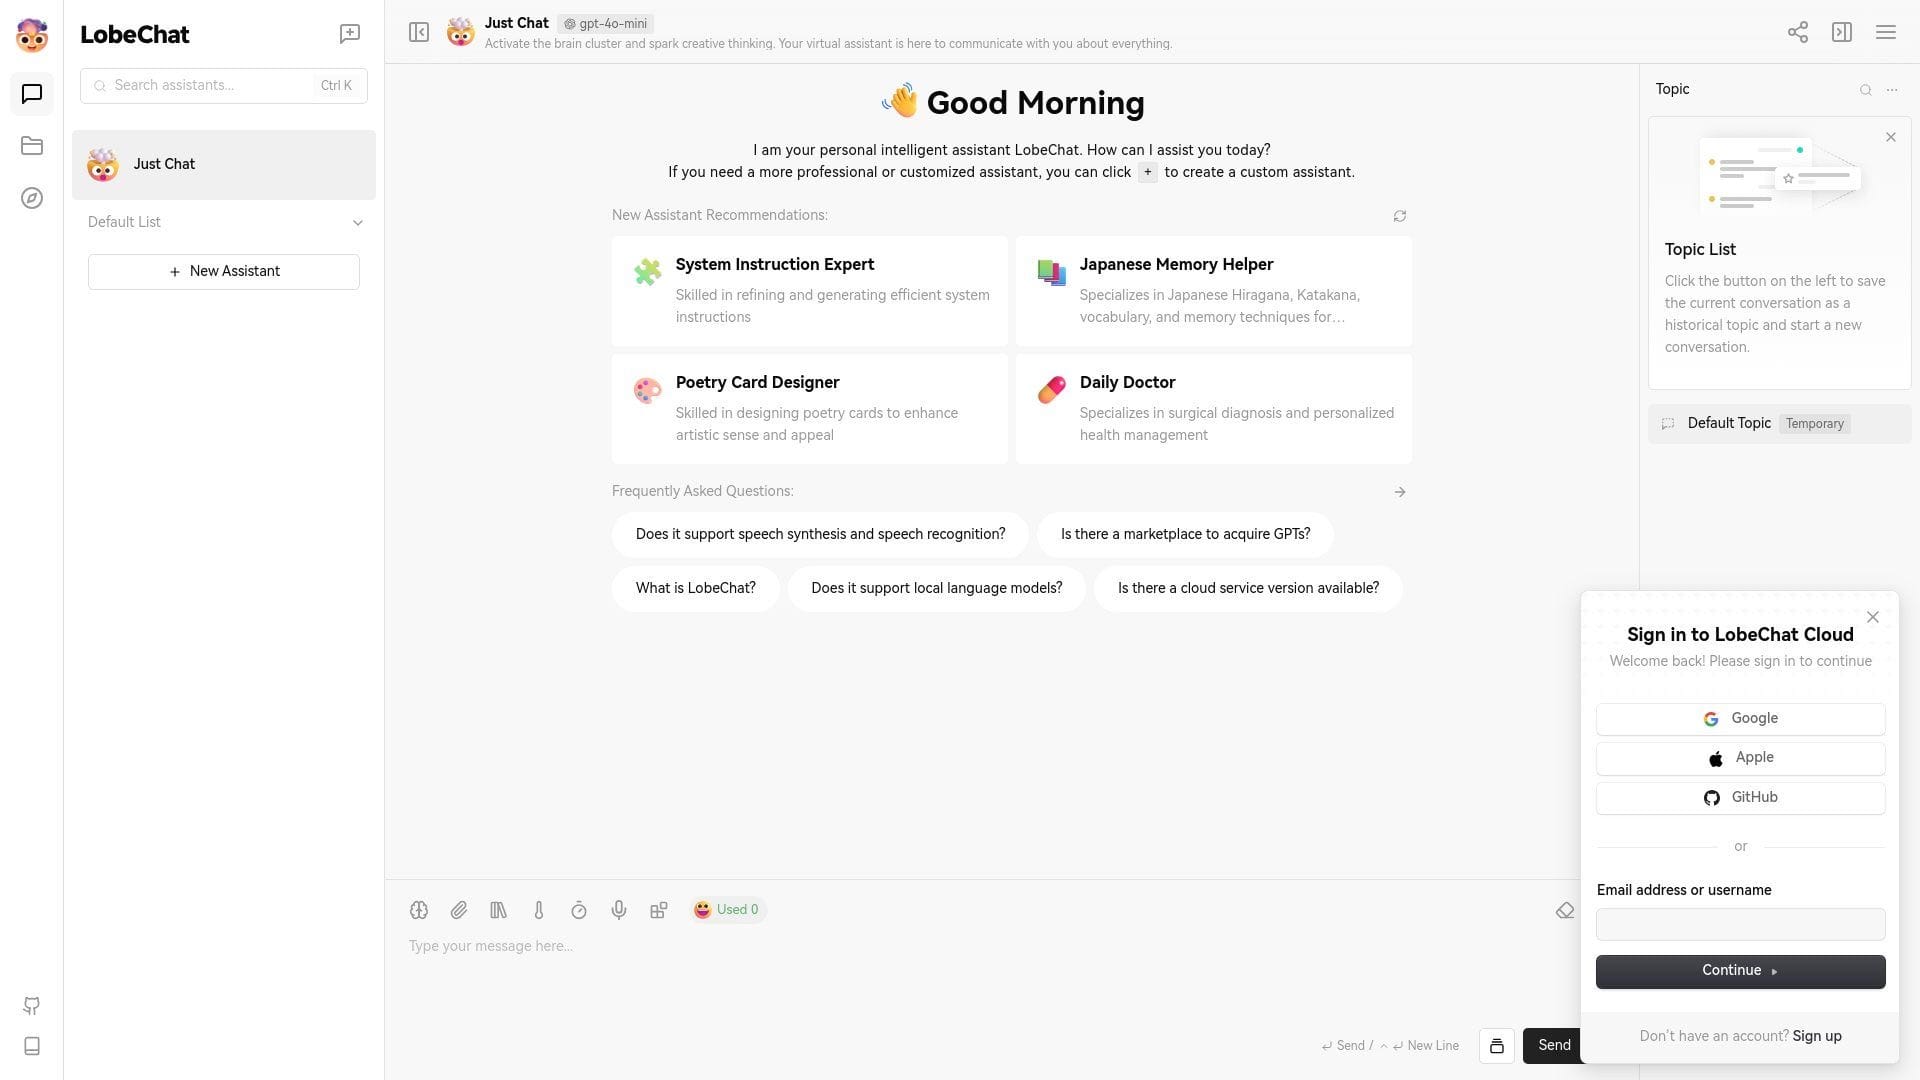Screen dimensions: 1920x1080
Task: Open Frequently Asked Questions arrow link
Action: (1399, 492)
